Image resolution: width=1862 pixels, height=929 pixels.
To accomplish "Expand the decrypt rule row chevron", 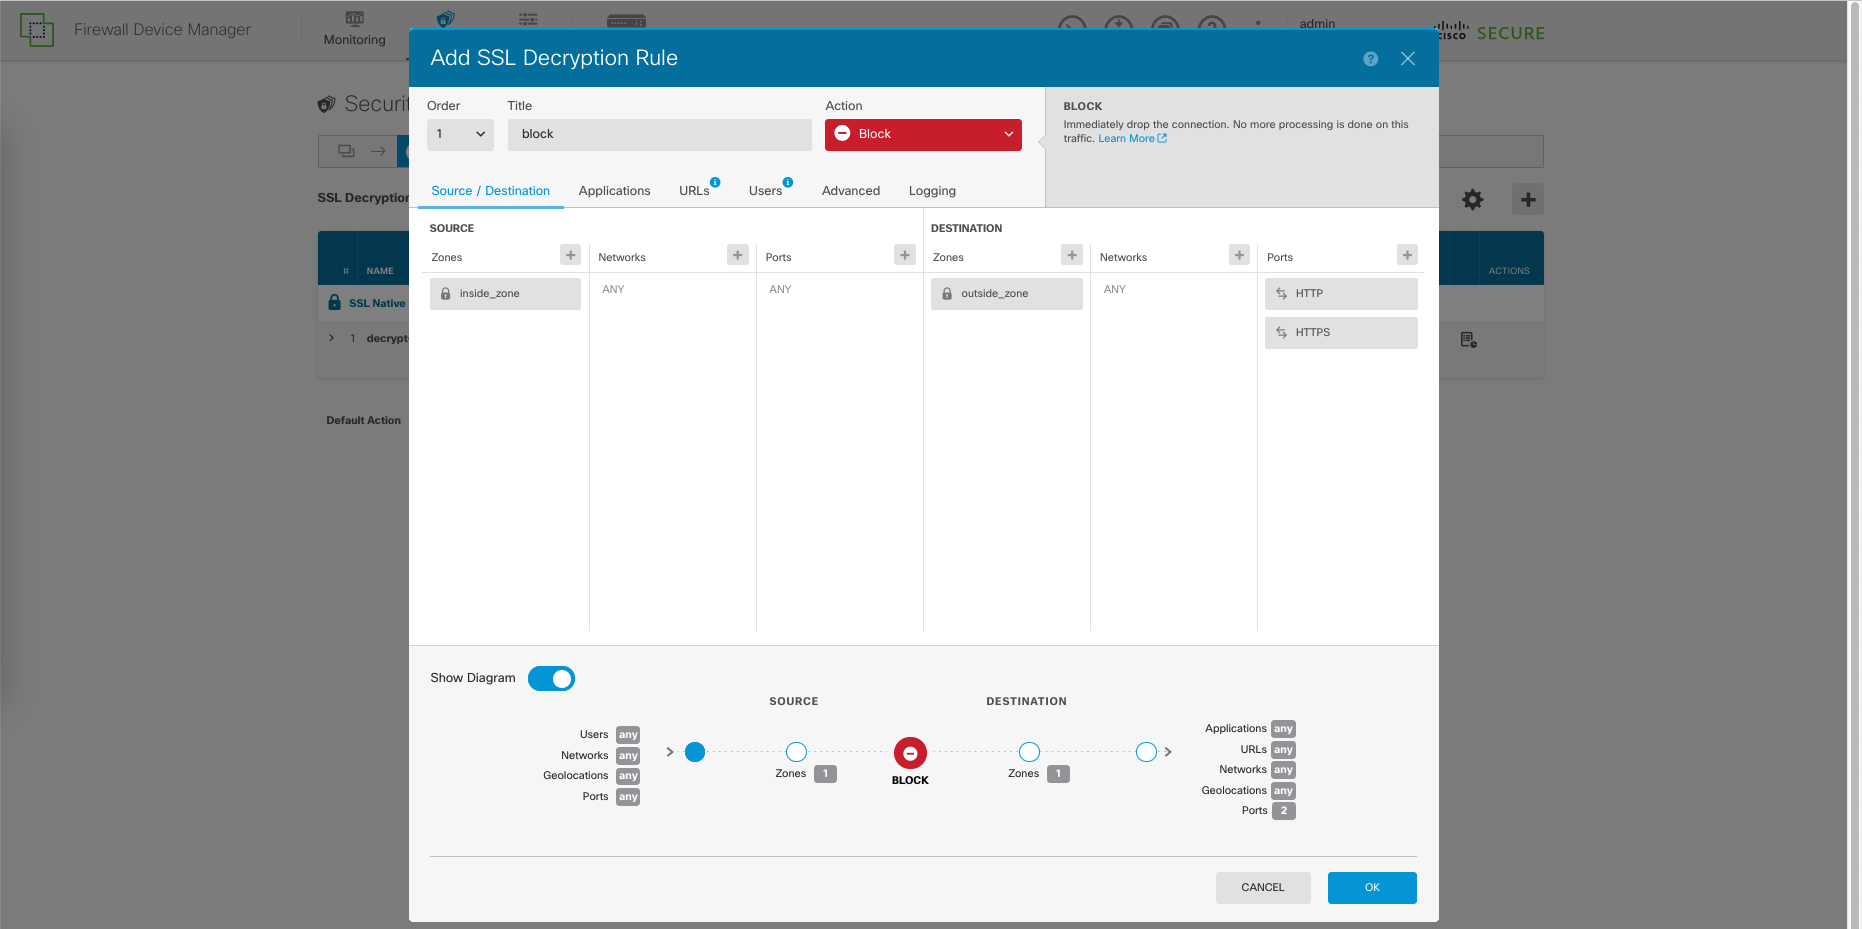I will [x=332, y=338].
